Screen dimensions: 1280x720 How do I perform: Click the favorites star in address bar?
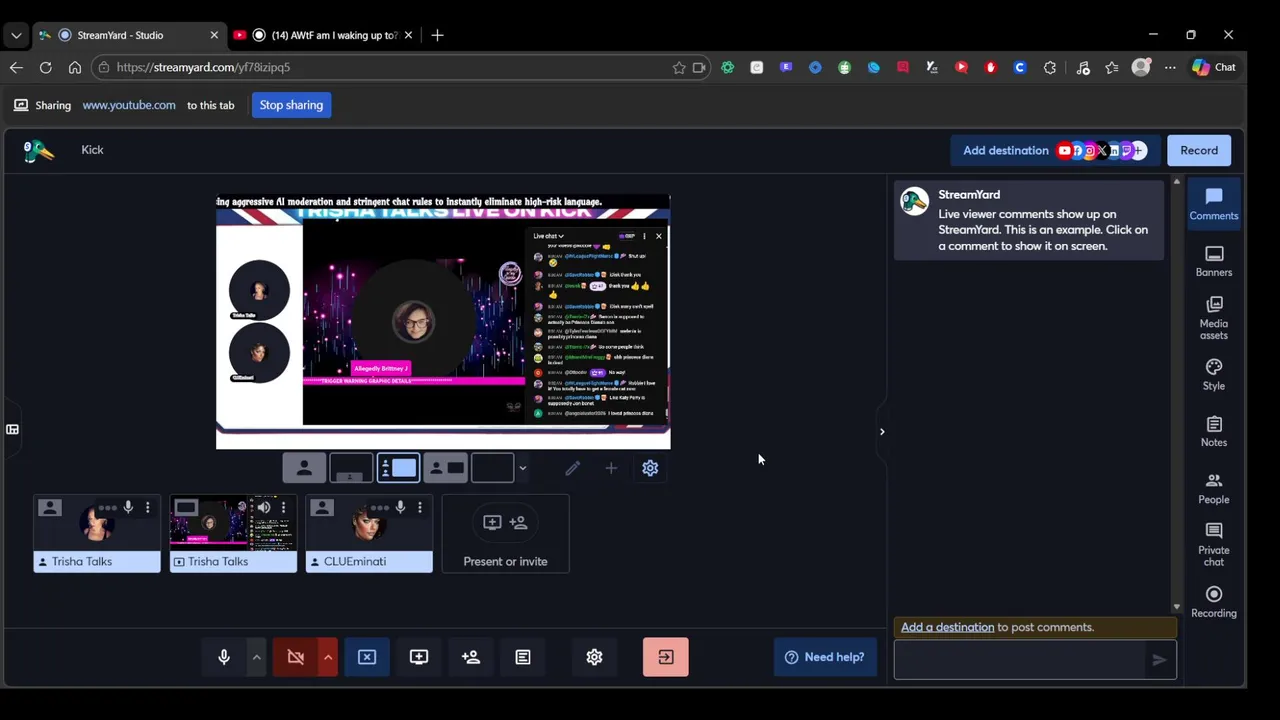[x=679, y=67]
